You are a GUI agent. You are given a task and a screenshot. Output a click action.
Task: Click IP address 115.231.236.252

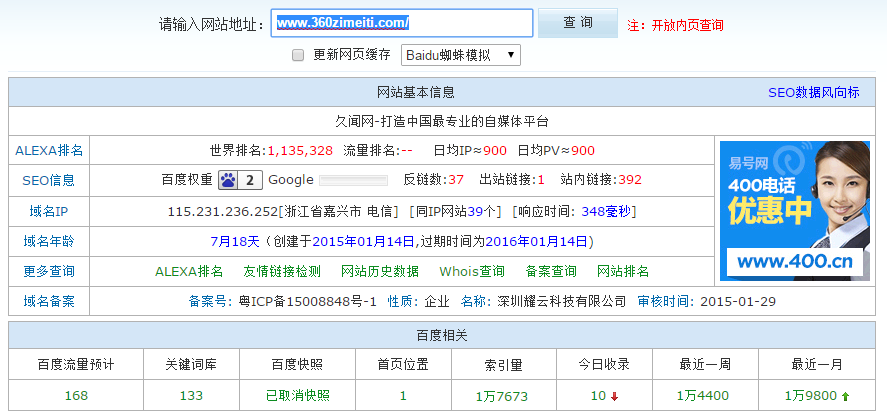(x=223, y=211)
